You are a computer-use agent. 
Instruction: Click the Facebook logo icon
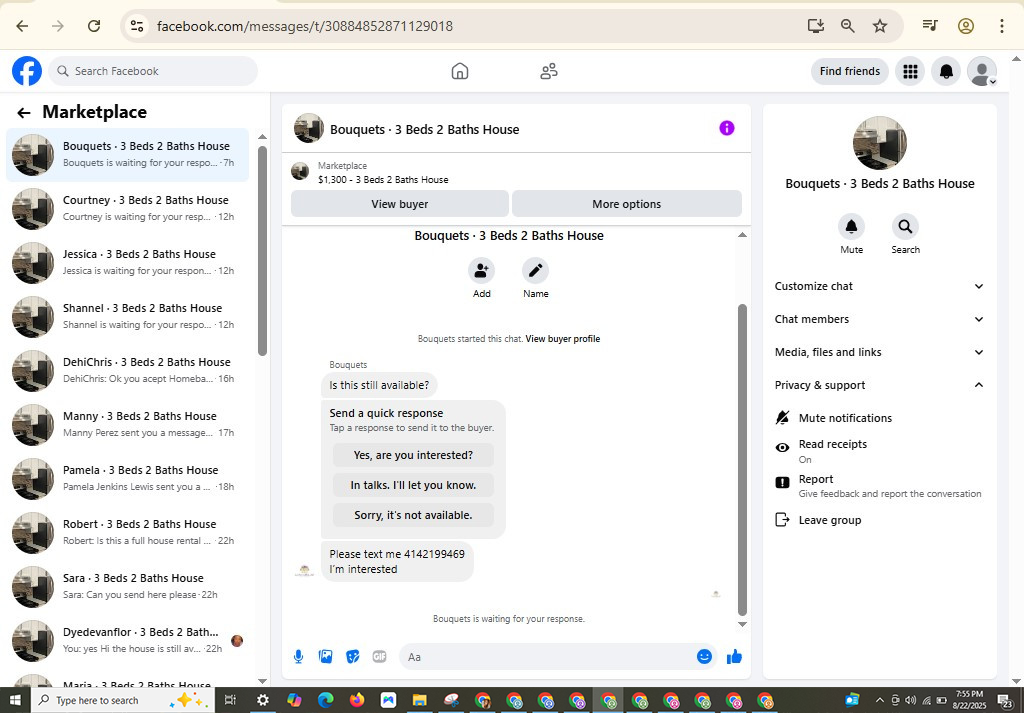(x=27, y=71)
